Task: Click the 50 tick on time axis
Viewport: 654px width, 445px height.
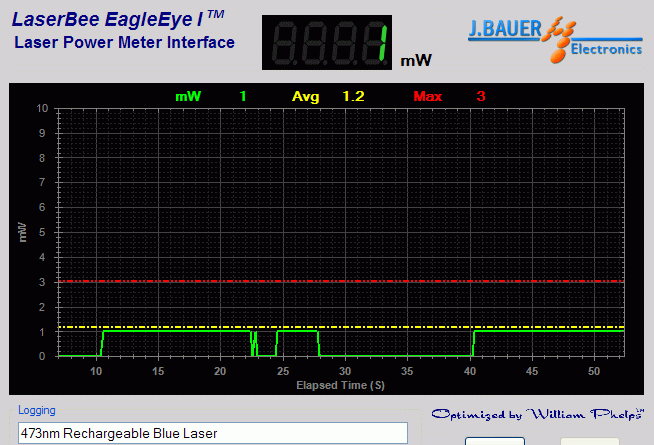Action: tap(594, 371)
